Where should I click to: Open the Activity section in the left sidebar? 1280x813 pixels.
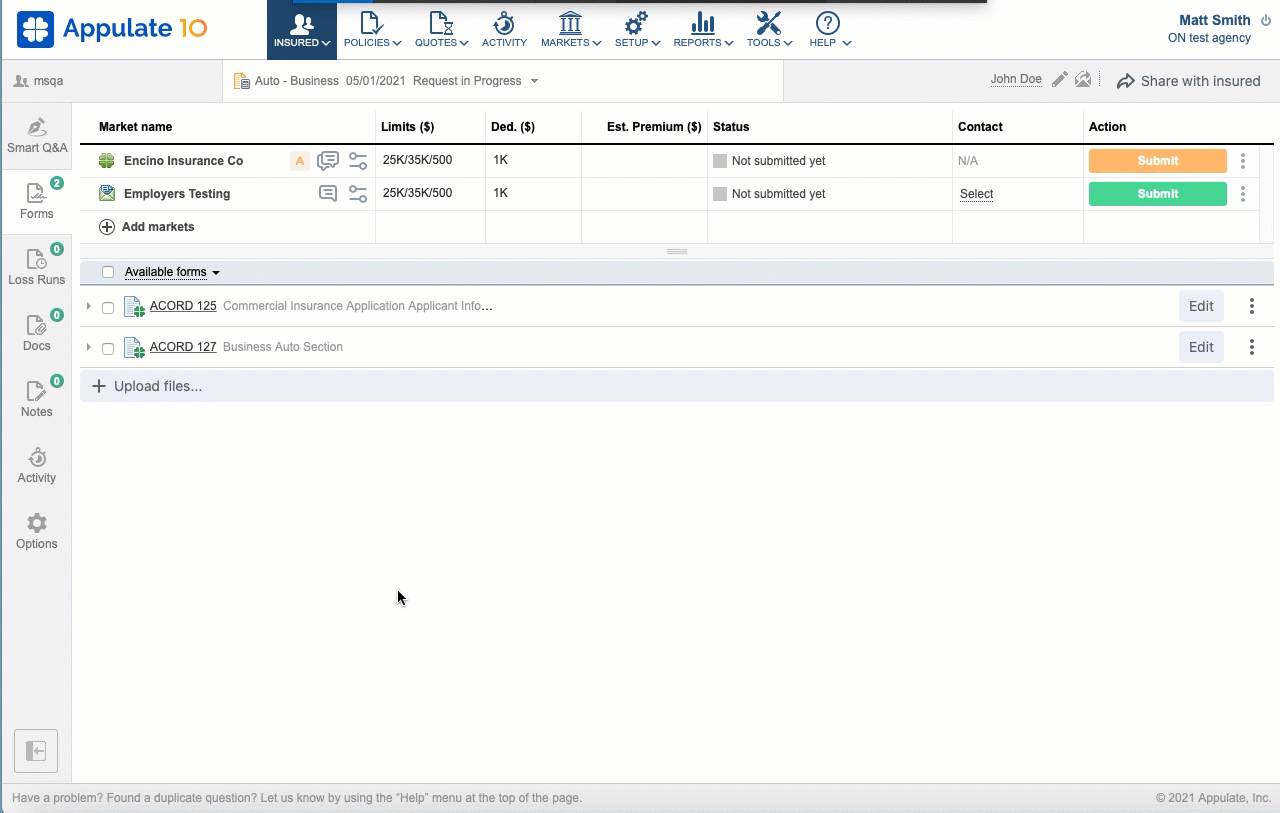[x=37, y=466]
